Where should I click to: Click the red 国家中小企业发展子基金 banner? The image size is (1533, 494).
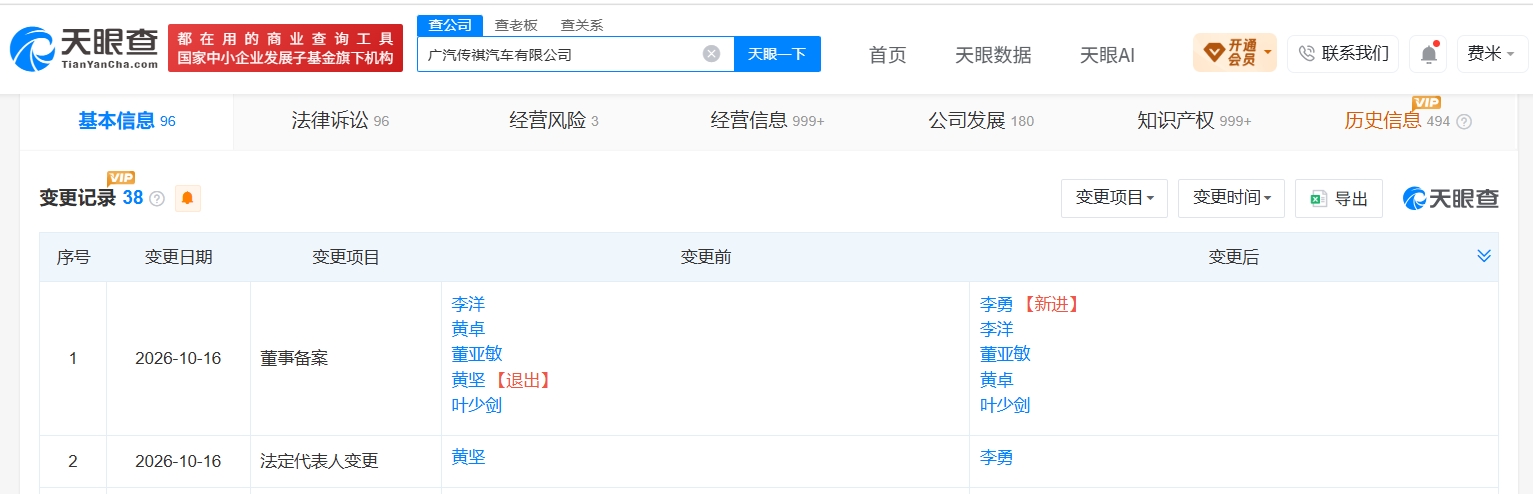285,48
